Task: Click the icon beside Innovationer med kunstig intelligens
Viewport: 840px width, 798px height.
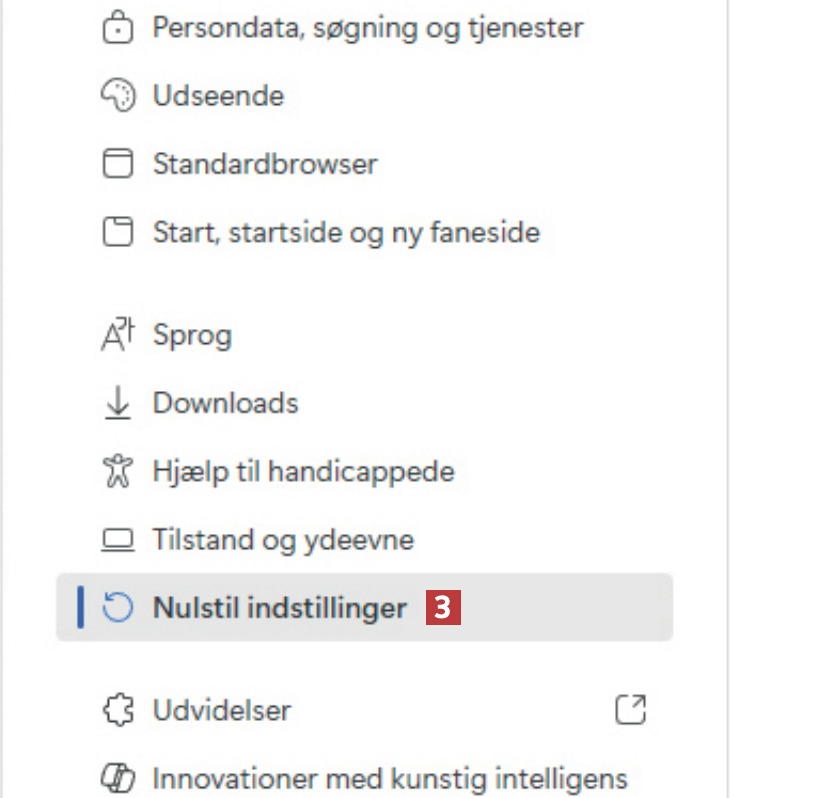Action: click(118, 778)
